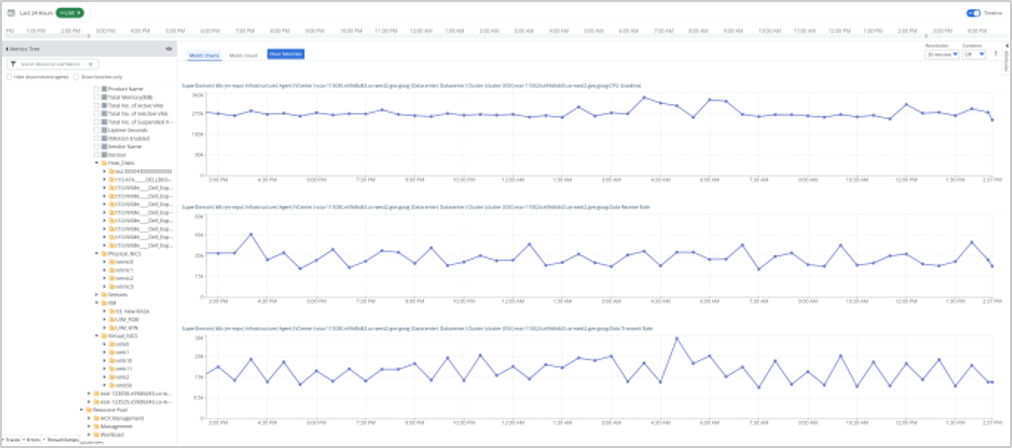This screenshot has height=448, width=1012.
Task: Click the last data point of CPU chart
Action: (992, 120)
